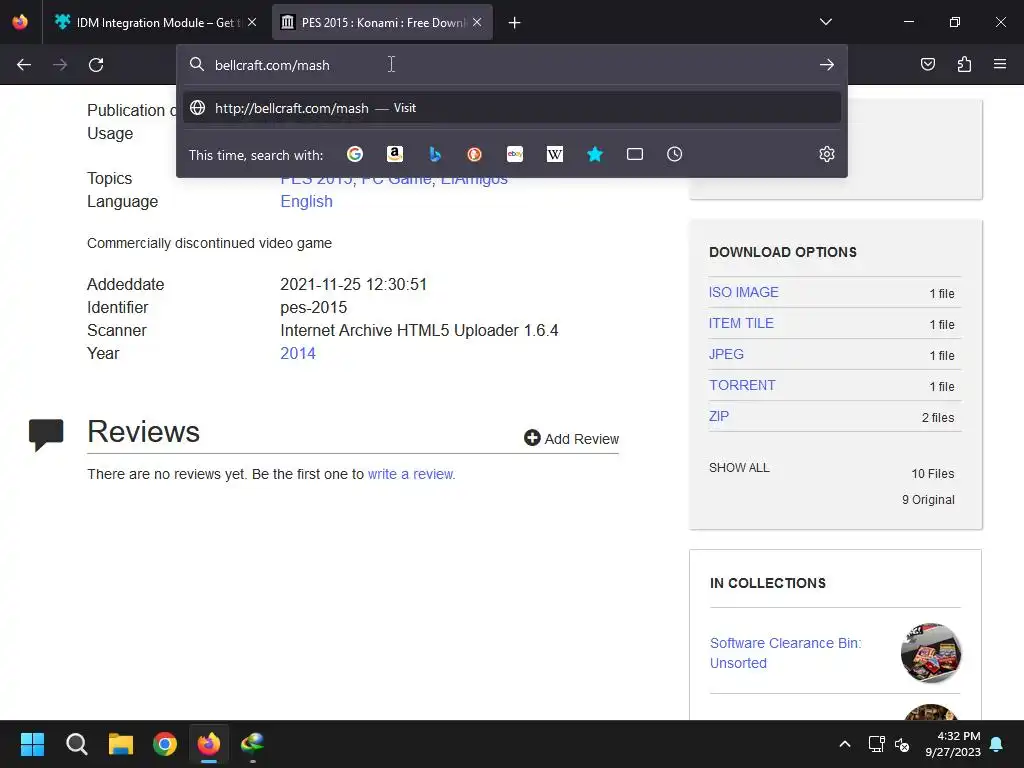The height and width of the screenshot is (768, 1024).
Task: Open the Extensions puzzle icon
Action: coord(964,64)
